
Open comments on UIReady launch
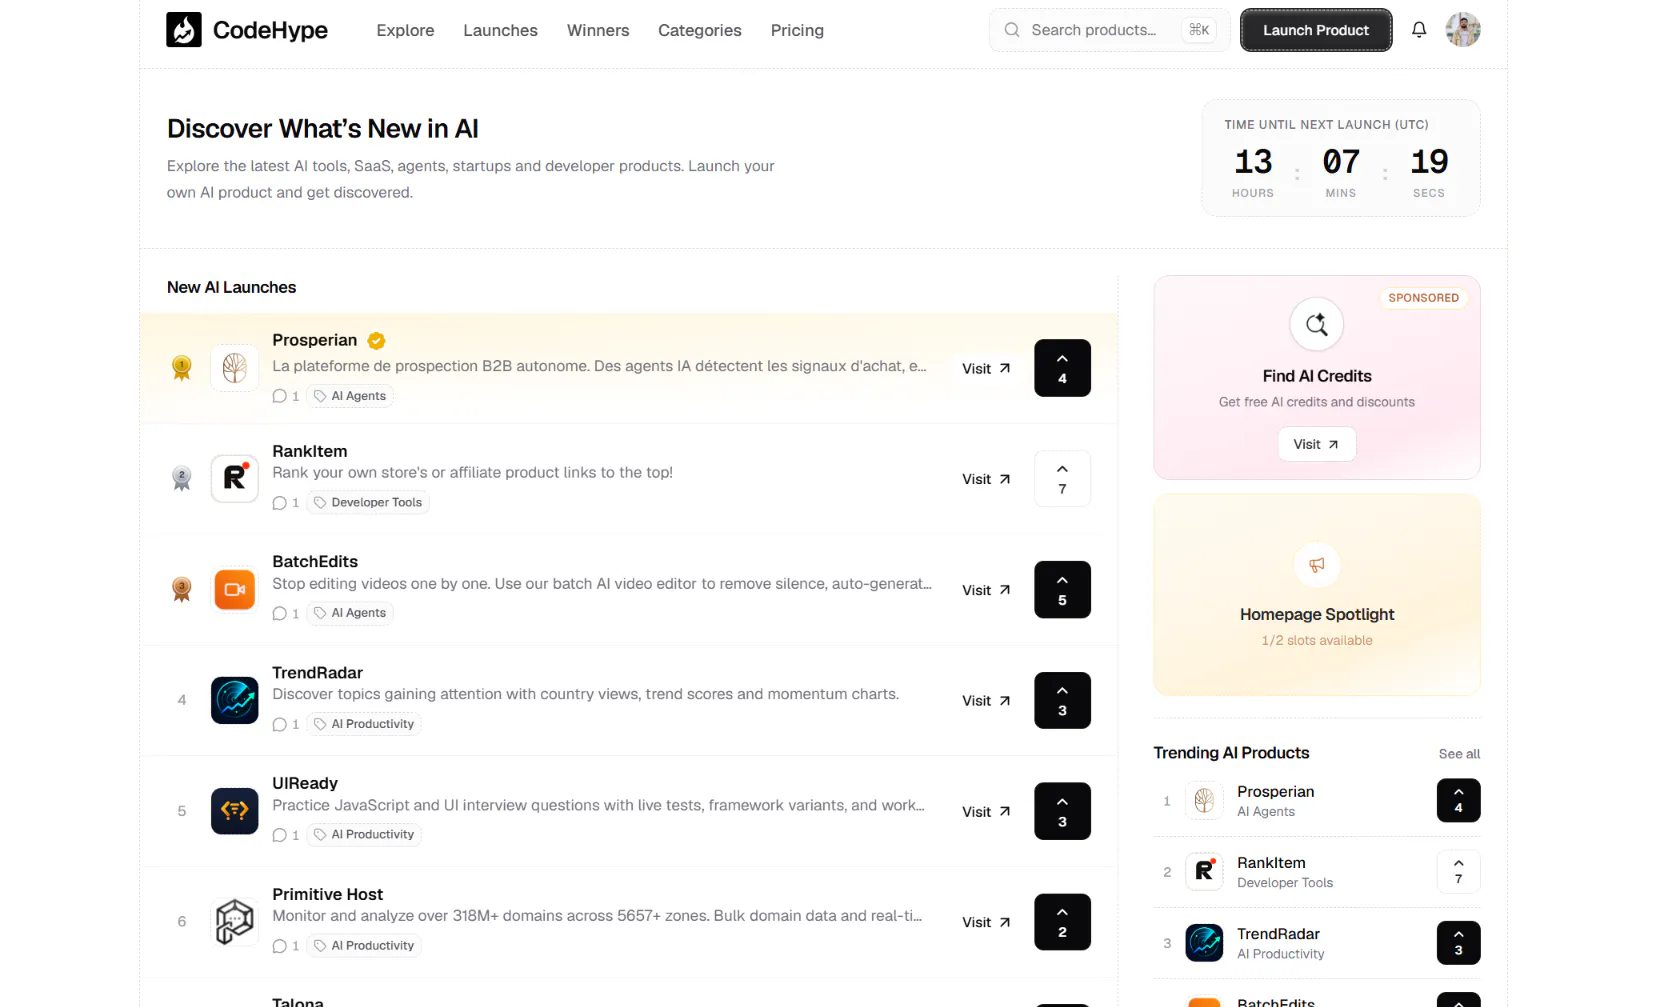click(286, 835)
